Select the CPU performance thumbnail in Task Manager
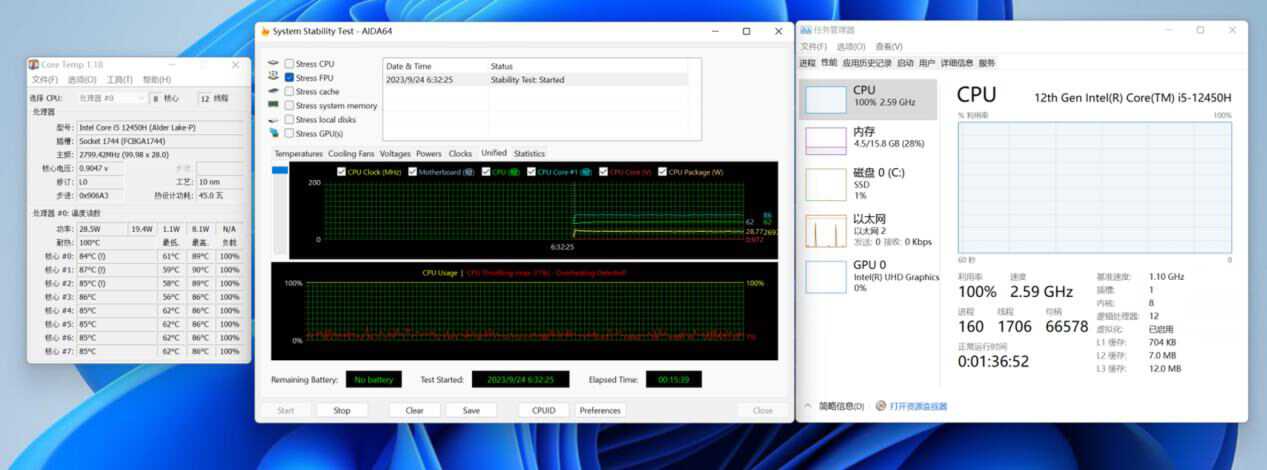 [825, 99]
